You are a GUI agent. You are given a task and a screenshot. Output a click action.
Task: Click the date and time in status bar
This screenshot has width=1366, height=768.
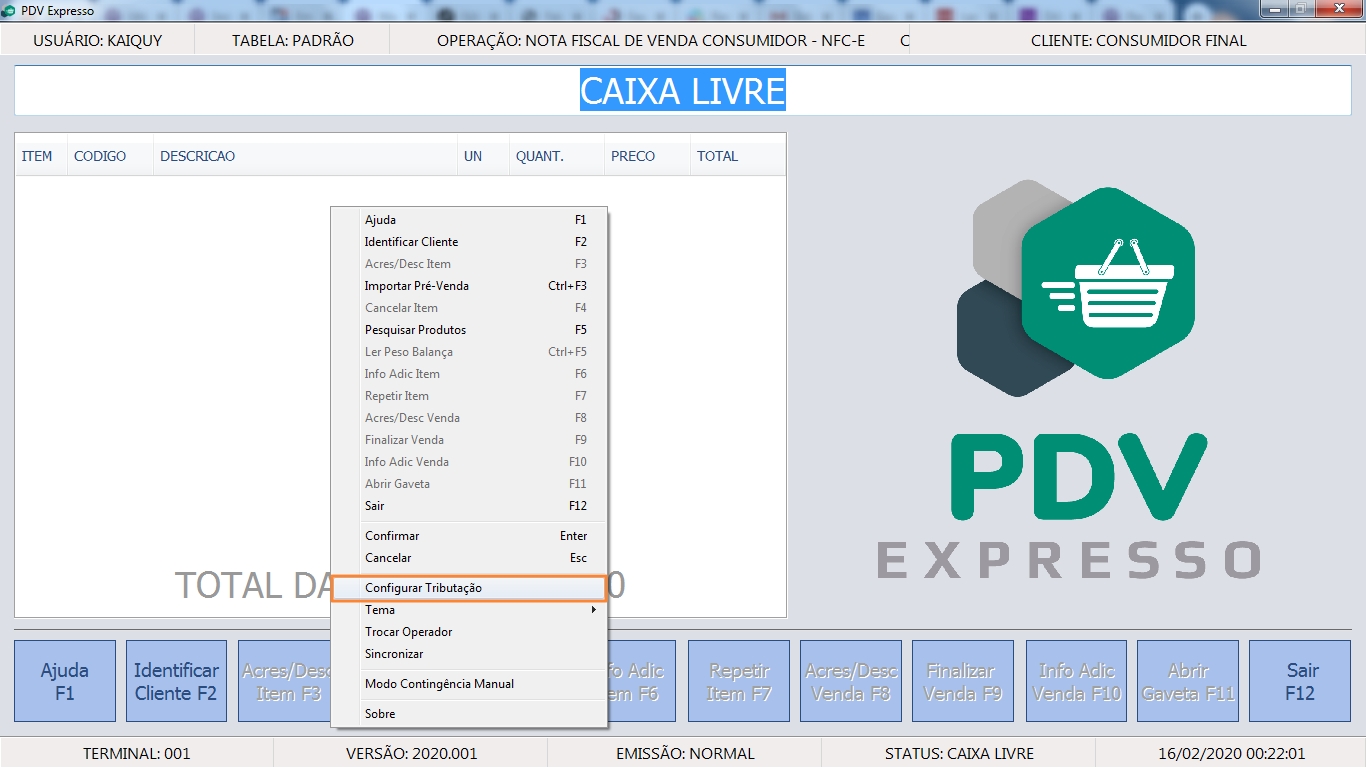point(1232,753)
